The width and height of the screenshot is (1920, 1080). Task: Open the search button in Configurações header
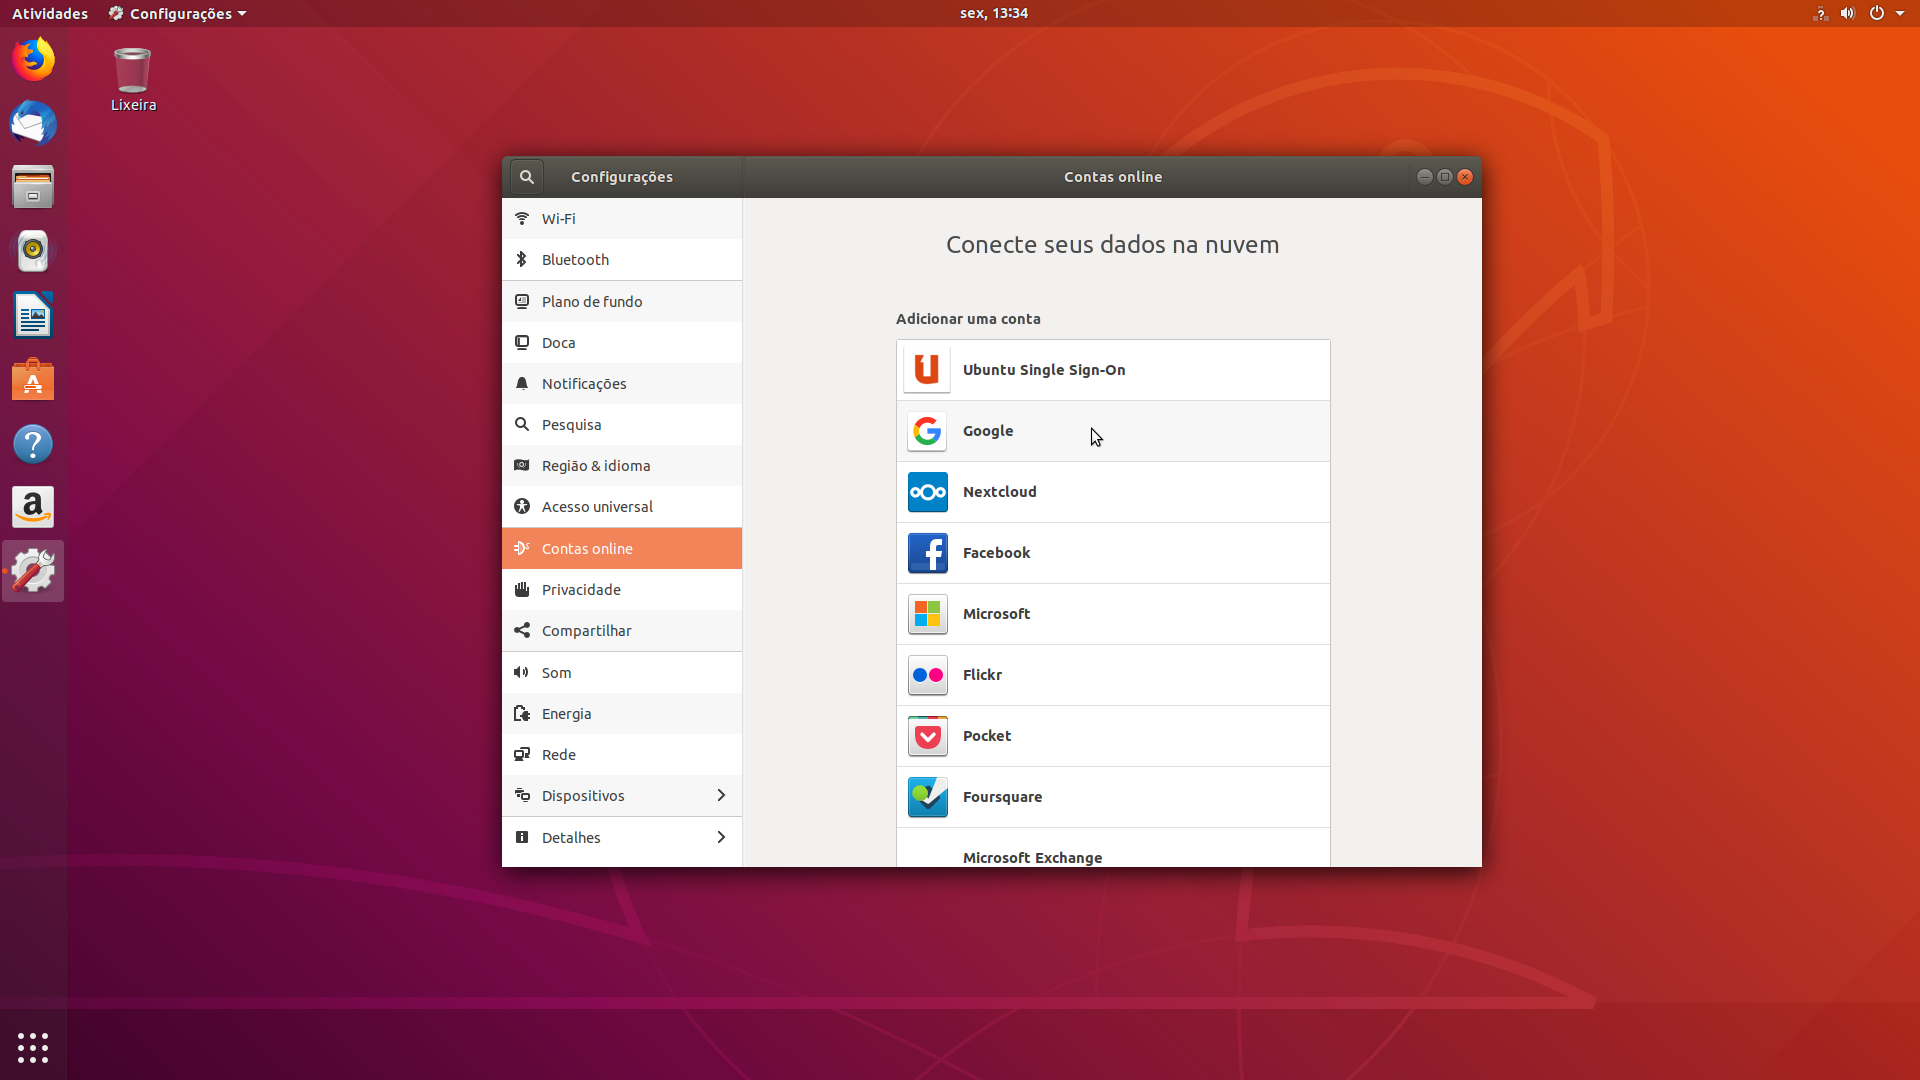[x=526, y=177]
